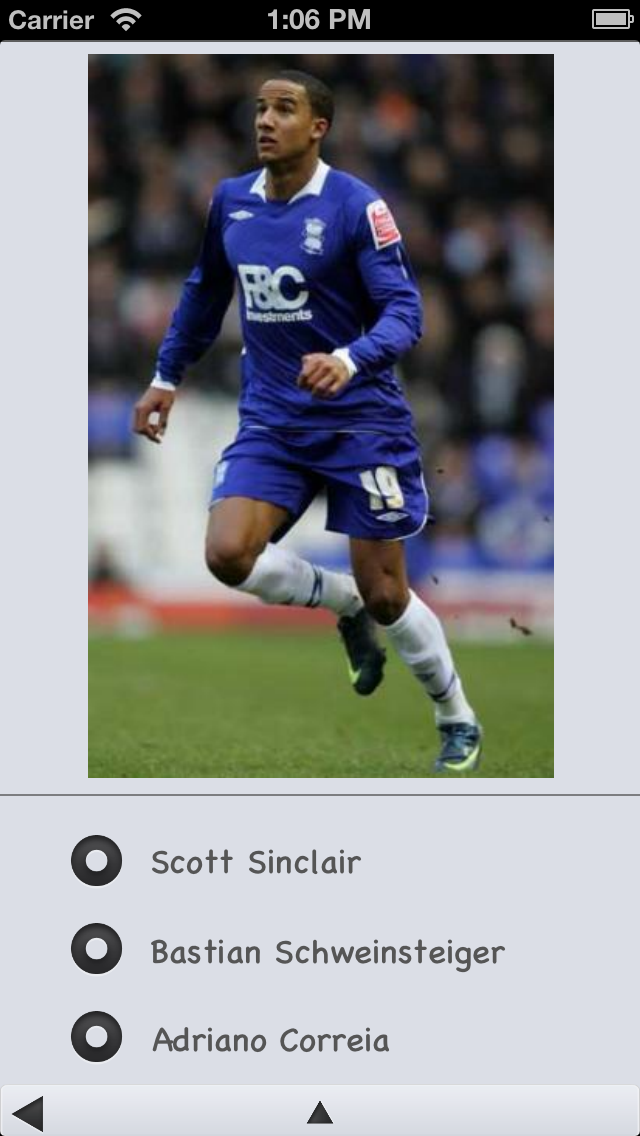This screenshot has width=640, height=1136.
Task: Choose the 'Adriano Correia' answer text
Action: pyautogui.click(x=270, y=1040)
